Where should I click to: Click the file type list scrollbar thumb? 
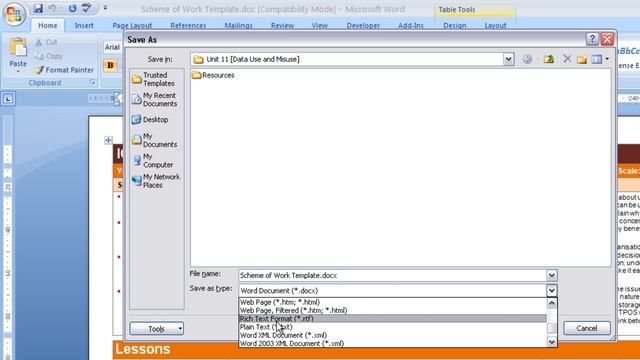(551, 328)
